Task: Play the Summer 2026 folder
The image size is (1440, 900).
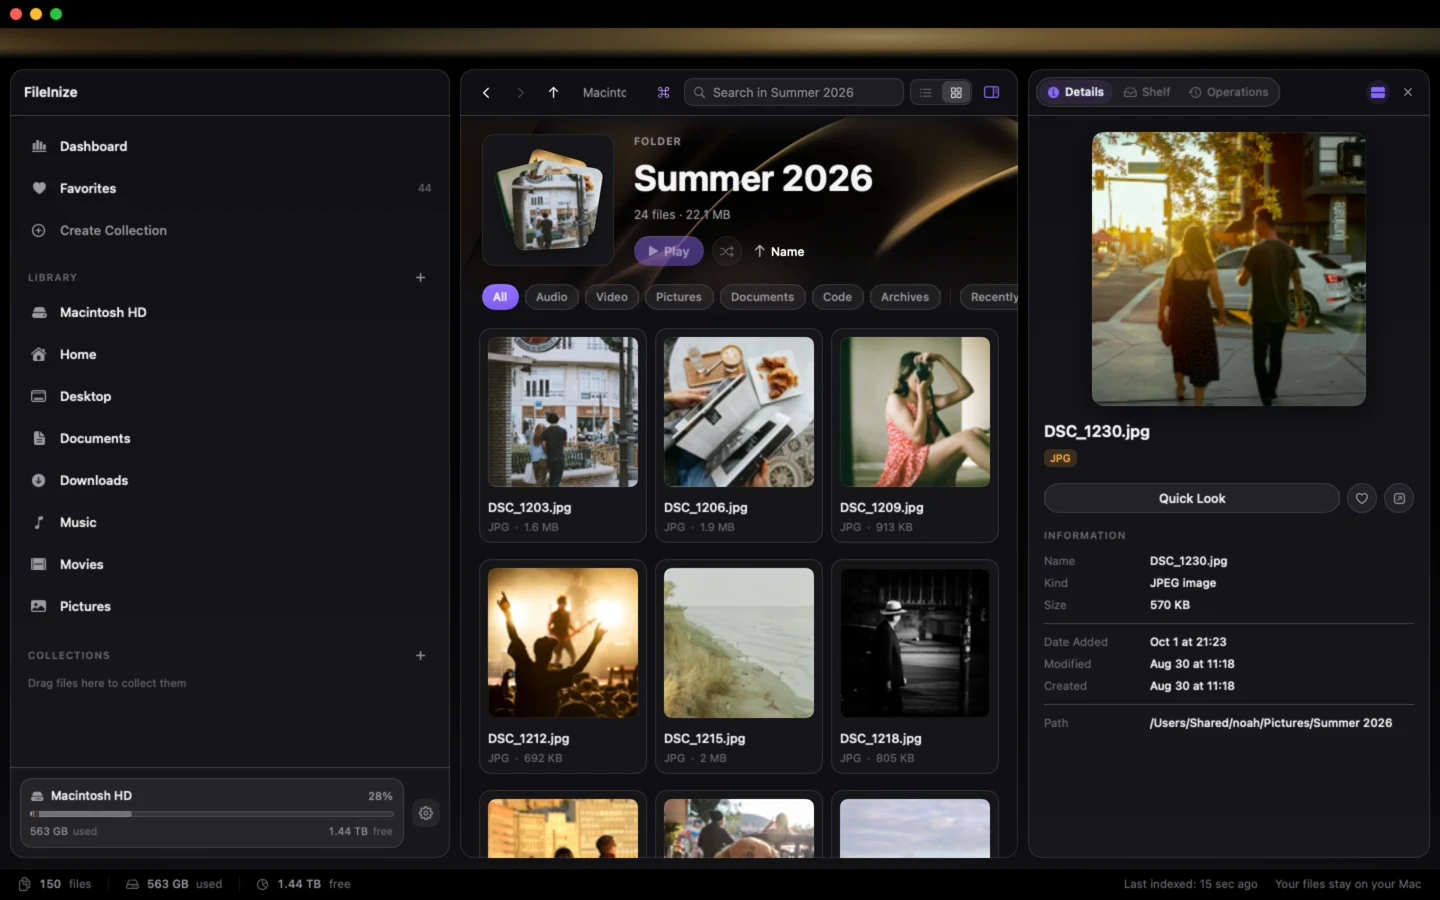Action: [x=669, y=251]
